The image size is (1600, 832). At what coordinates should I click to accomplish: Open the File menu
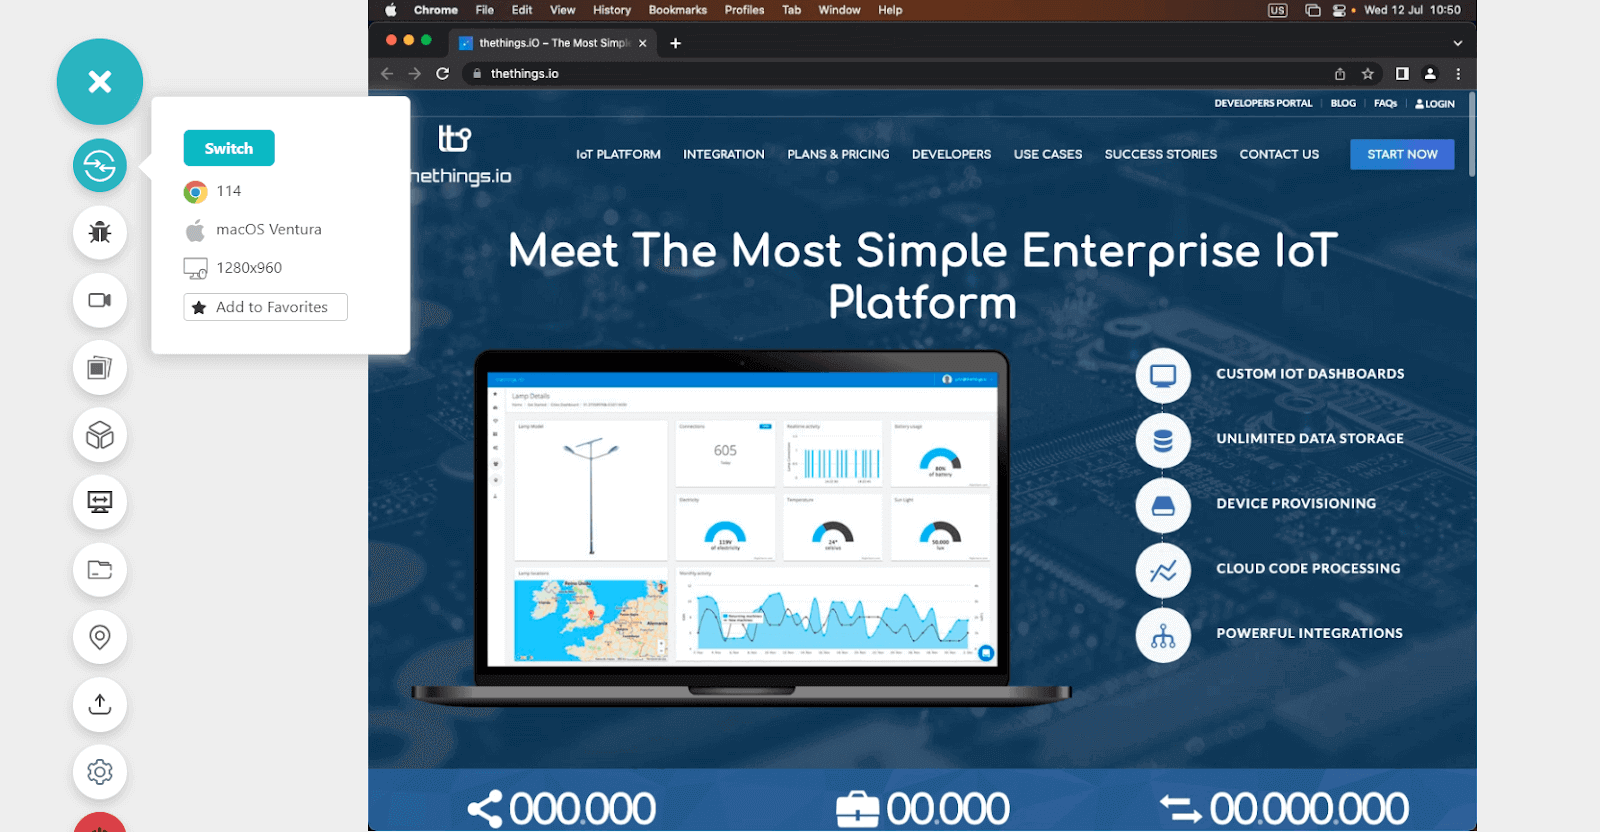click(x=485, y=10)
